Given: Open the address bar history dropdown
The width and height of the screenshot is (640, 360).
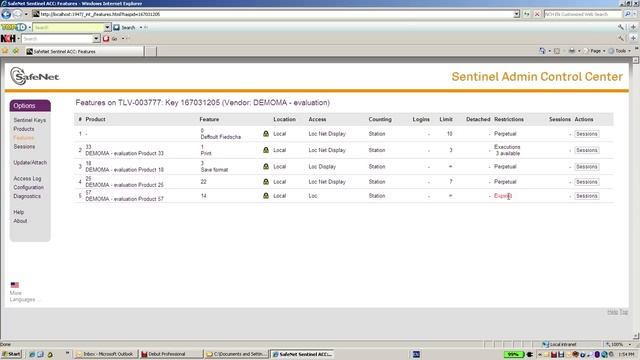Looking at the screenshot, I should [x=516, y=14].
